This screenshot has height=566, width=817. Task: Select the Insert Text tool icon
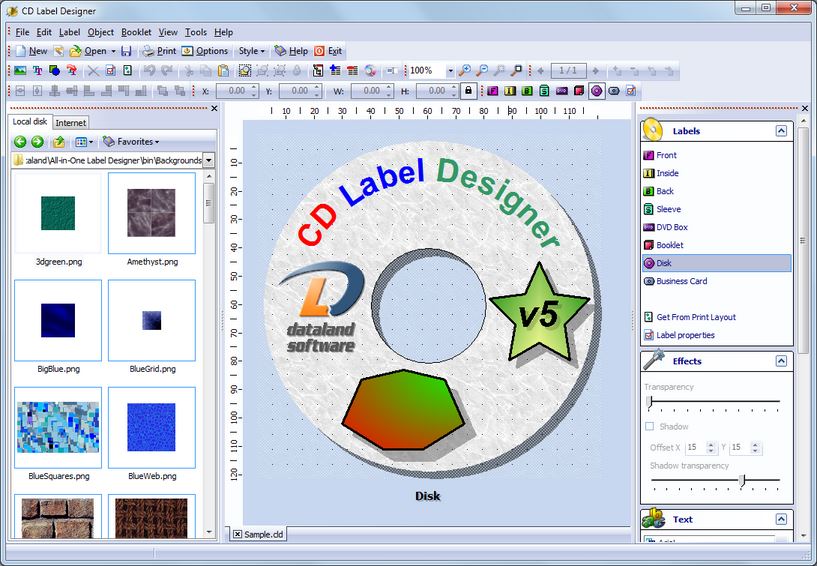(x=38, y=70)
